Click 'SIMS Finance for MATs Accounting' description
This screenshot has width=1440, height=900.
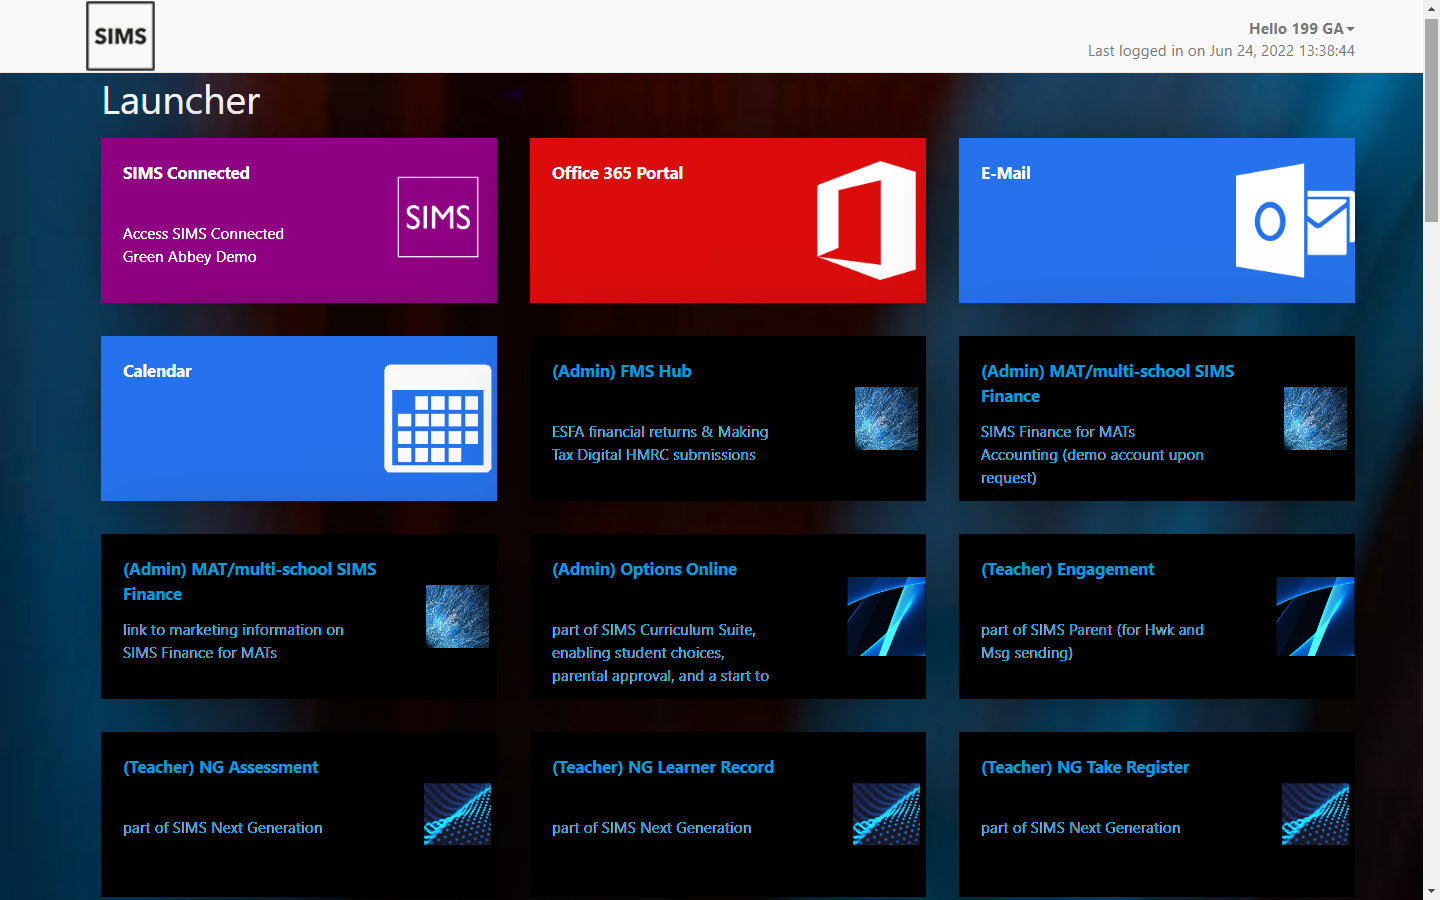click(1092, 454)
